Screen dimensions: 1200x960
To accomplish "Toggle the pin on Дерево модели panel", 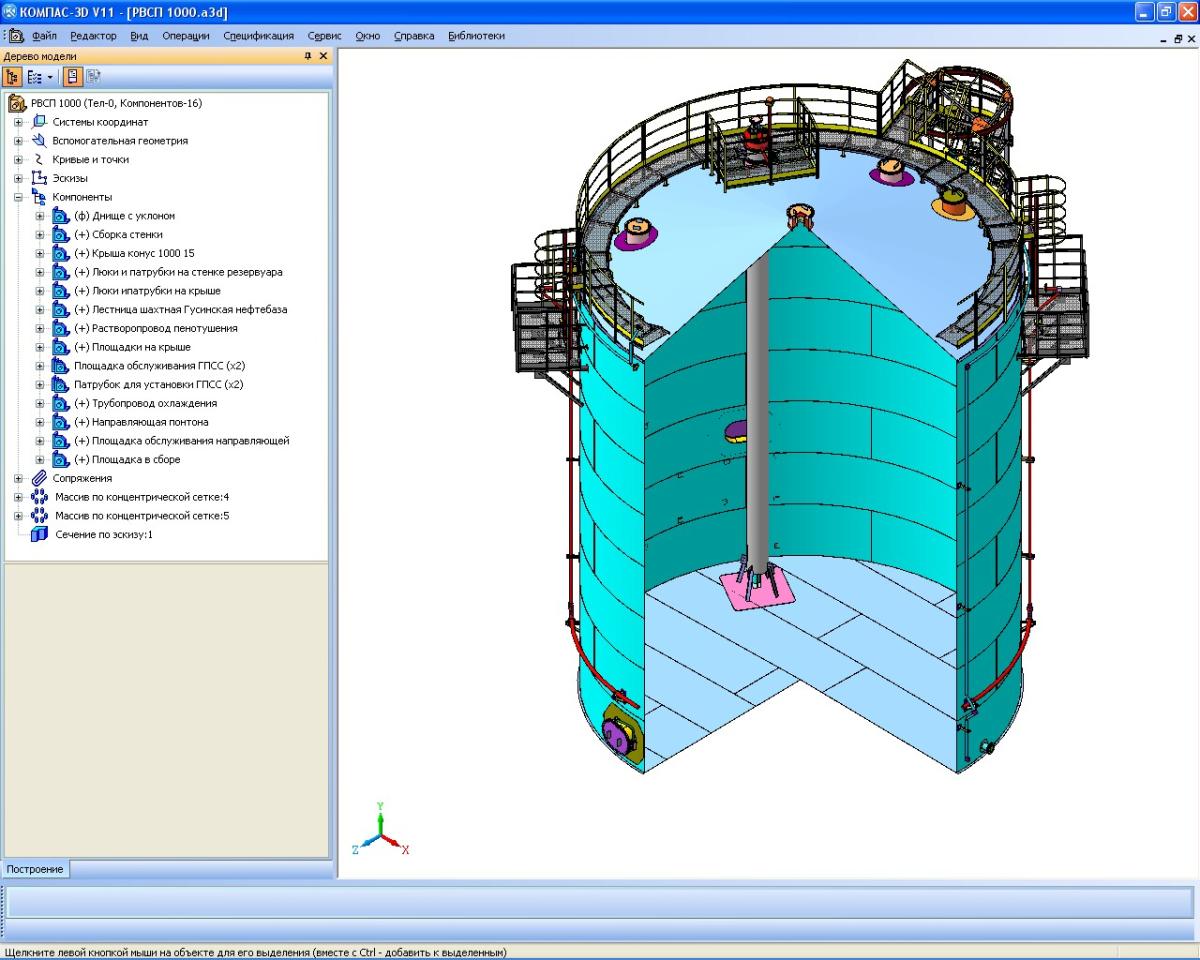I will [308, 57].
